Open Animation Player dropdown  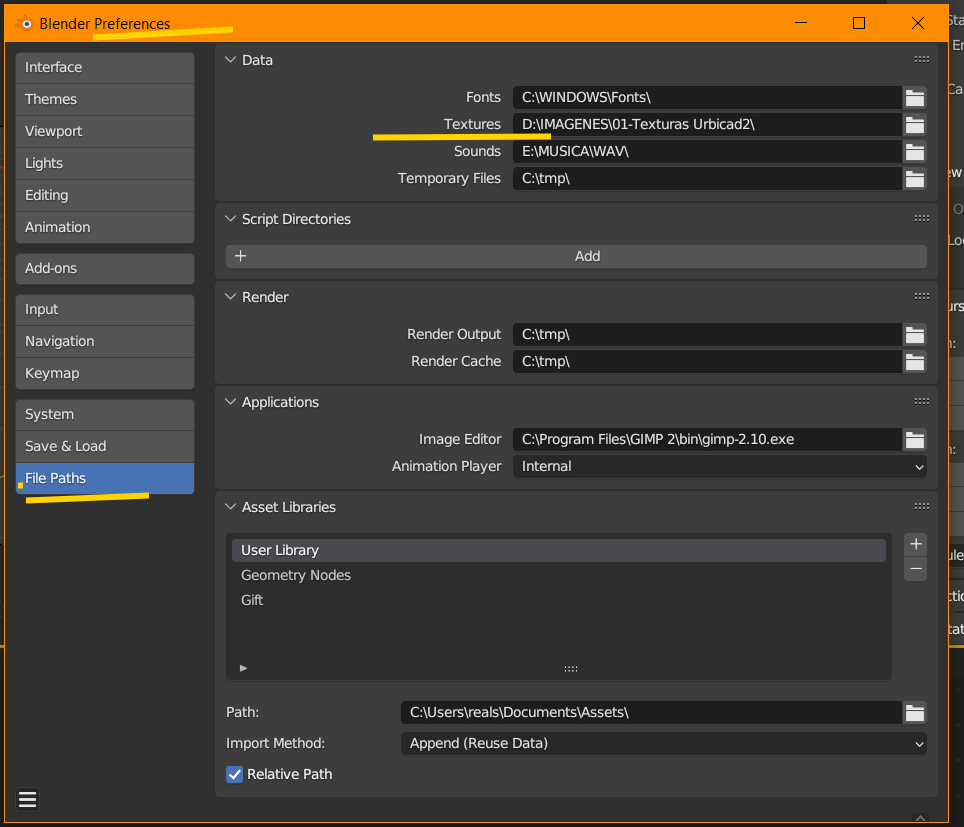719,466
